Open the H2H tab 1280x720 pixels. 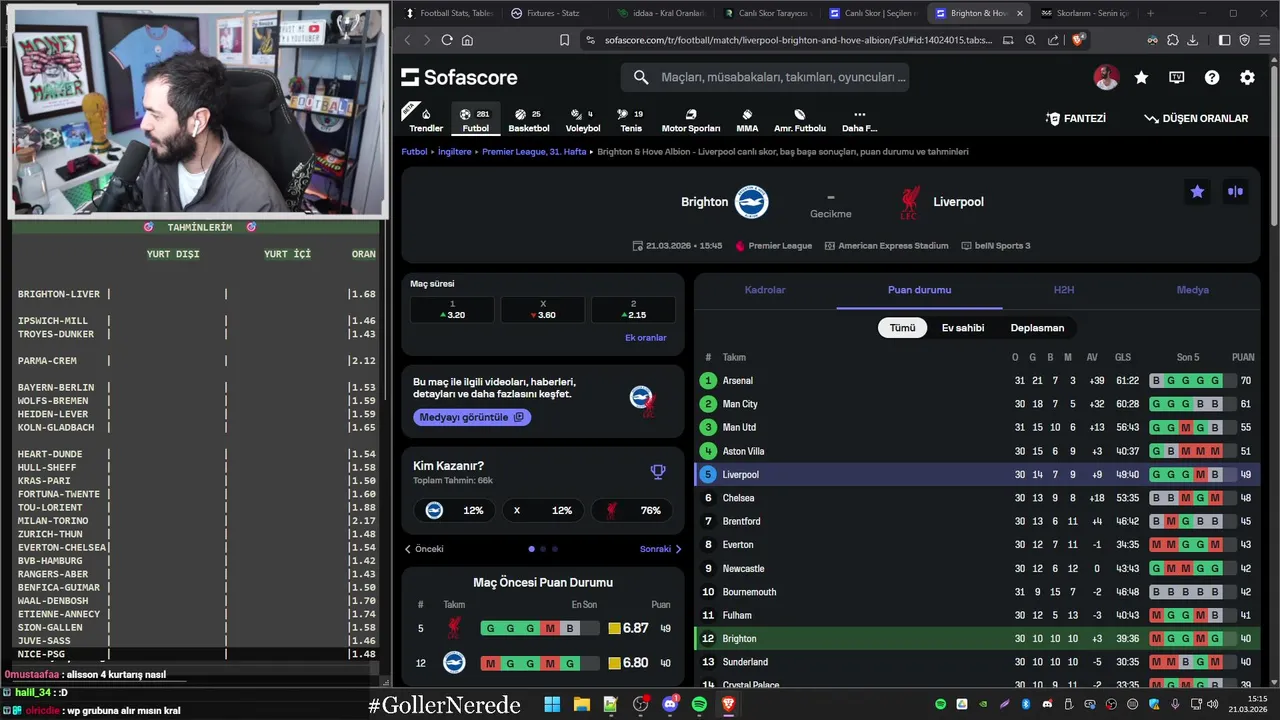[1064, 290]
